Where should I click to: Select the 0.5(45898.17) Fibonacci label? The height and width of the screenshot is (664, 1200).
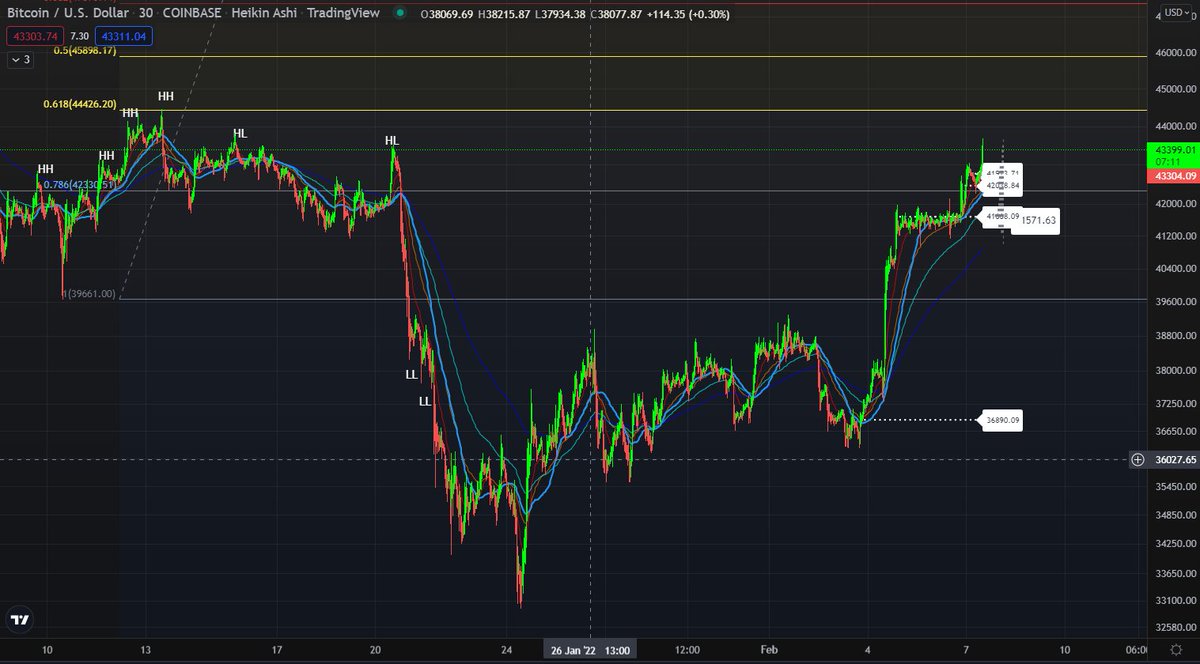(x=86, y=50)
